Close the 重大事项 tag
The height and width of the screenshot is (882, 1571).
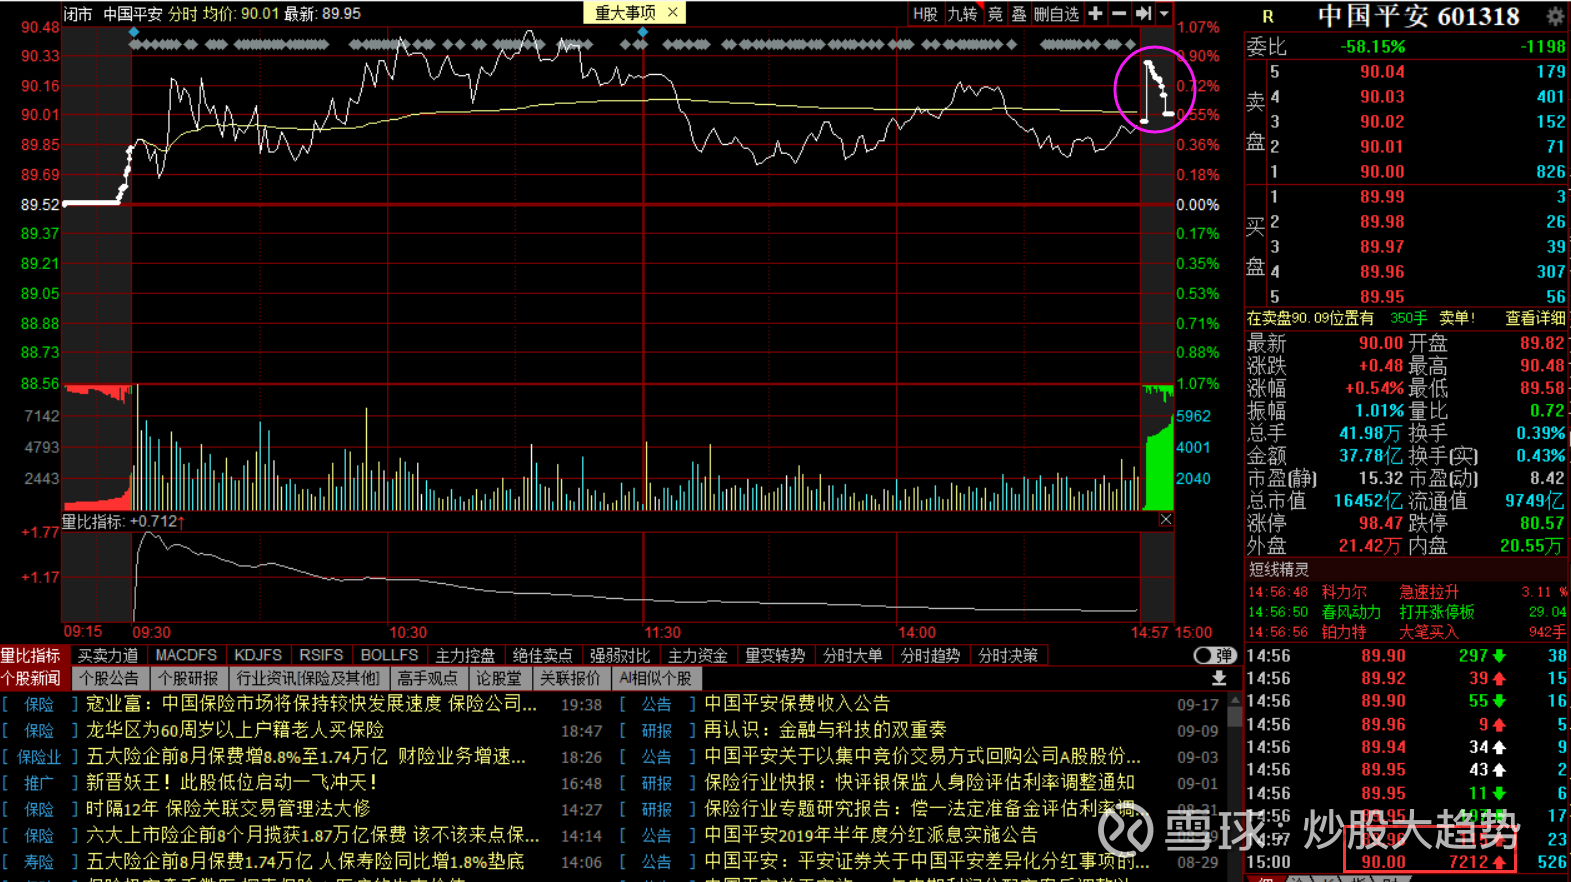[x=673, y=12]
